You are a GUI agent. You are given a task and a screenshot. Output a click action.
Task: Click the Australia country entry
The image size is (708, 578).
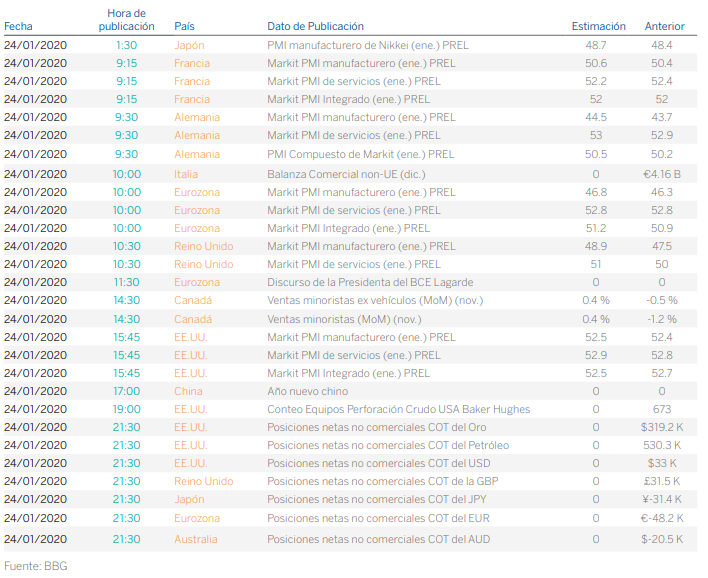[196, 539]
